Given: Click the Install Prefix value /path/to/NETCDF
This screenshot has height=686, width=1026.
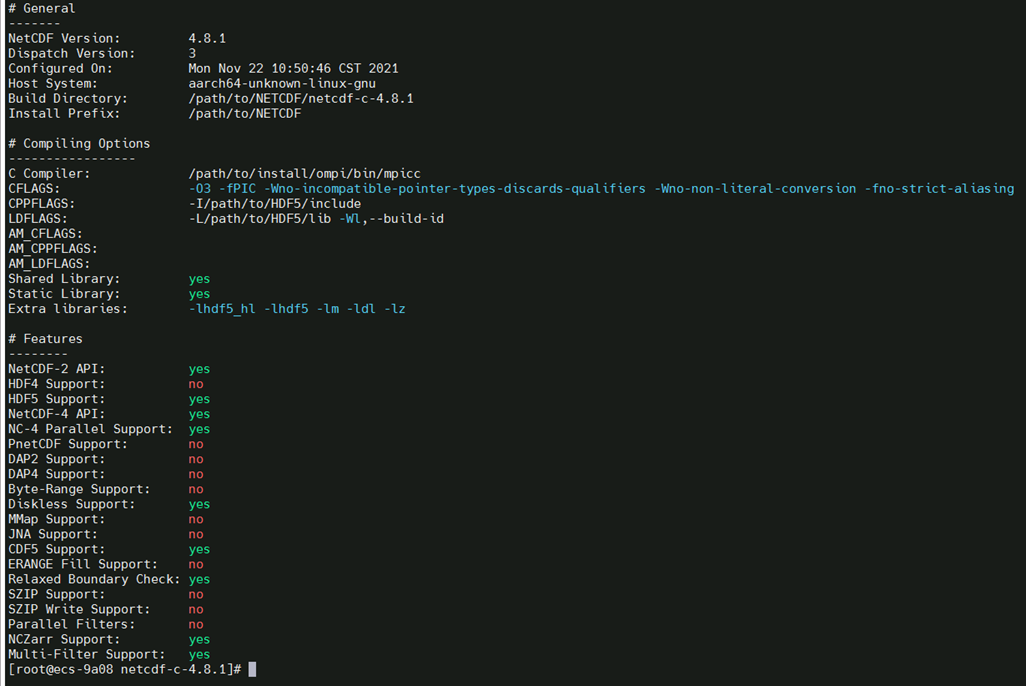Looking at the screenshot, I should [x=245, y=113].
